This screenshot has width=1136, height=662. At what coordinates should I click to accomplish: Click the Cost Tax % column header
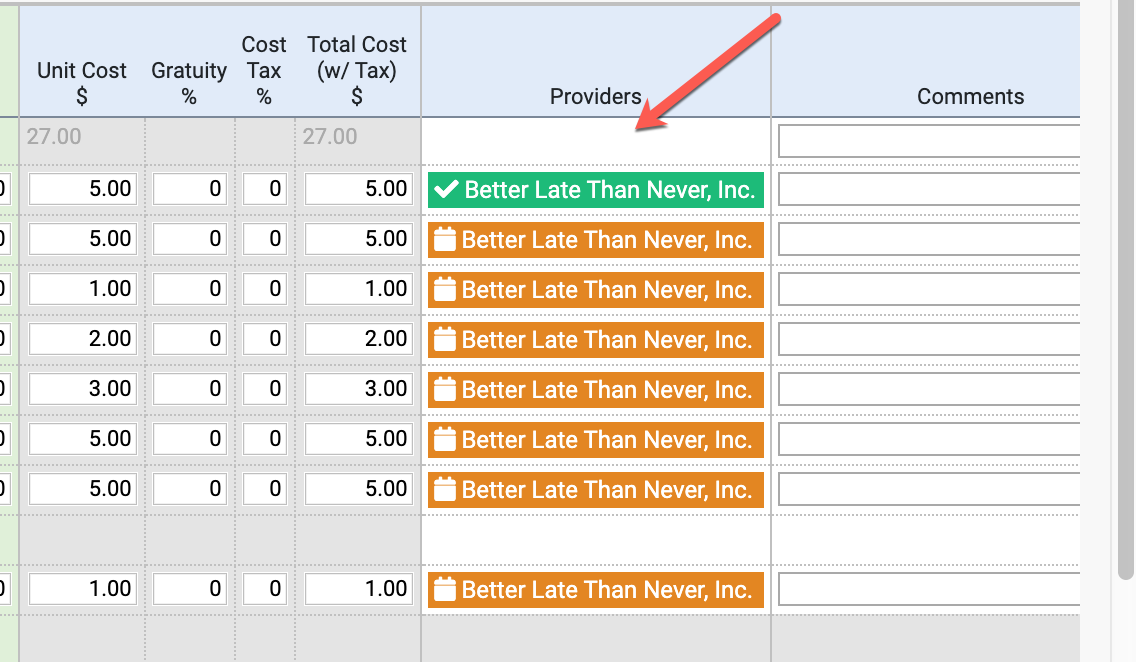(x=264, y=70)
